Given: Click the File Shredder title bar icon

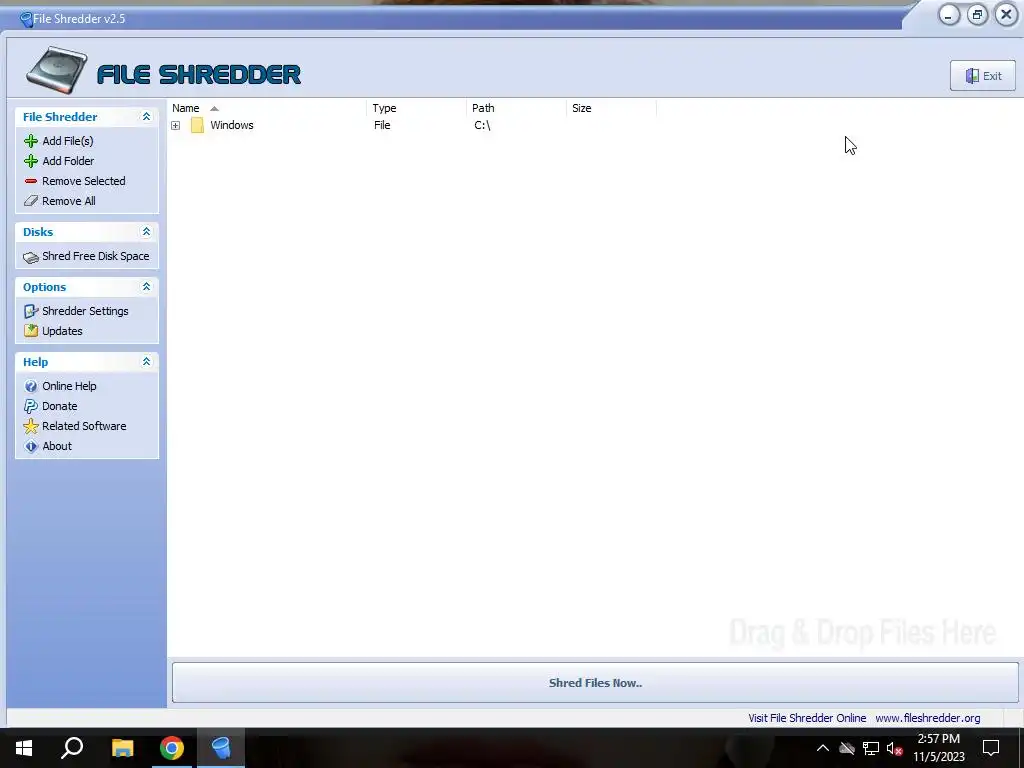Looking at the screenshot, I should pyautogui.click(x=26, y=20).
